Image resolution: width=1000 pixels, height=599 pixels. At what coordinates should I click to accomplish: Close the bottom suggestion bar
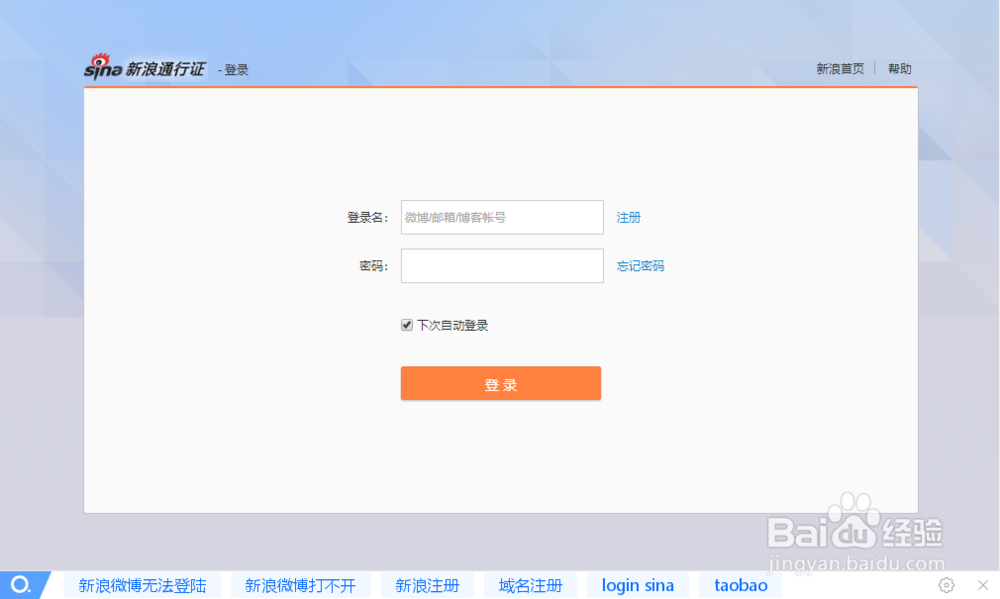[983, 585]
